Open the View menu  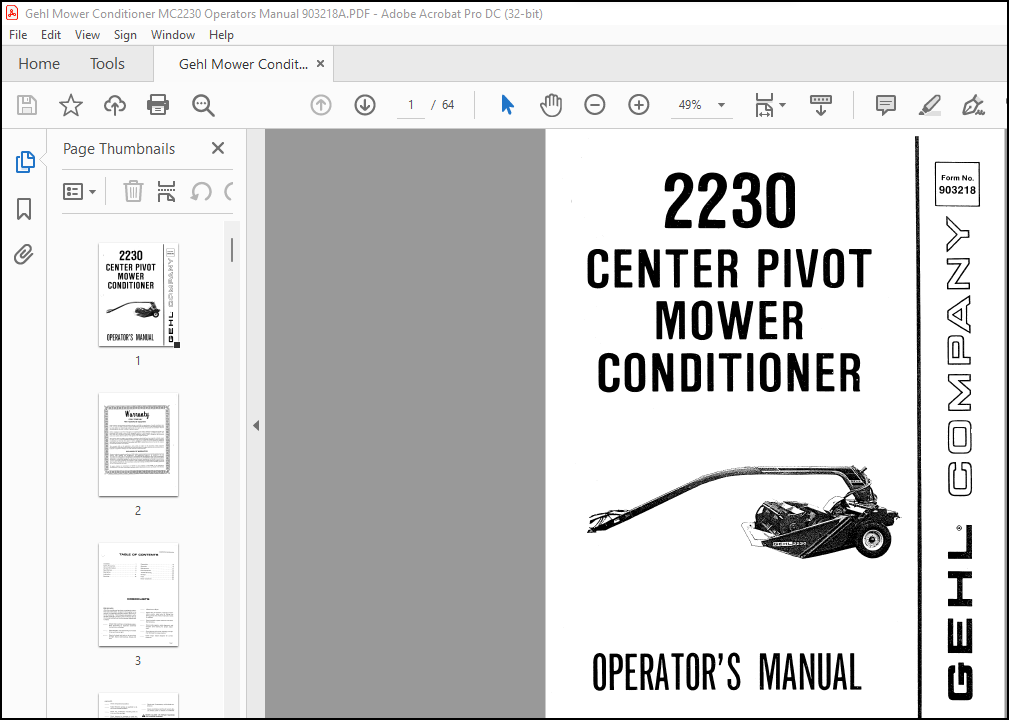pos(87,35)
